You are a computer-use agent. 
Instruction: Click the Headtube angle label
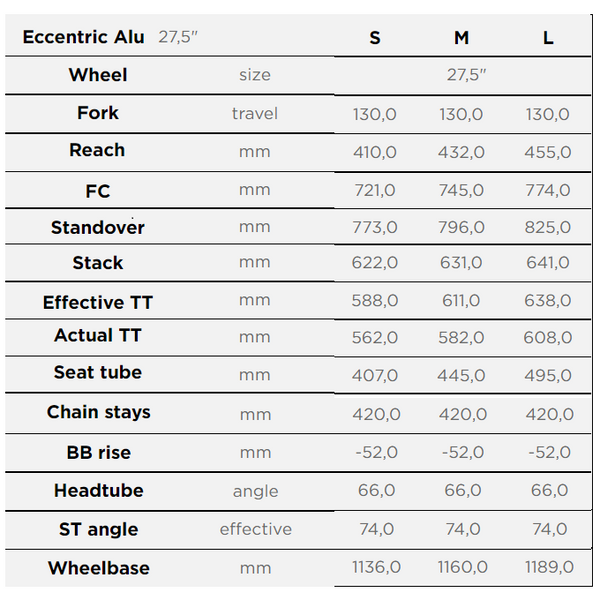click(x=256, y=491)
